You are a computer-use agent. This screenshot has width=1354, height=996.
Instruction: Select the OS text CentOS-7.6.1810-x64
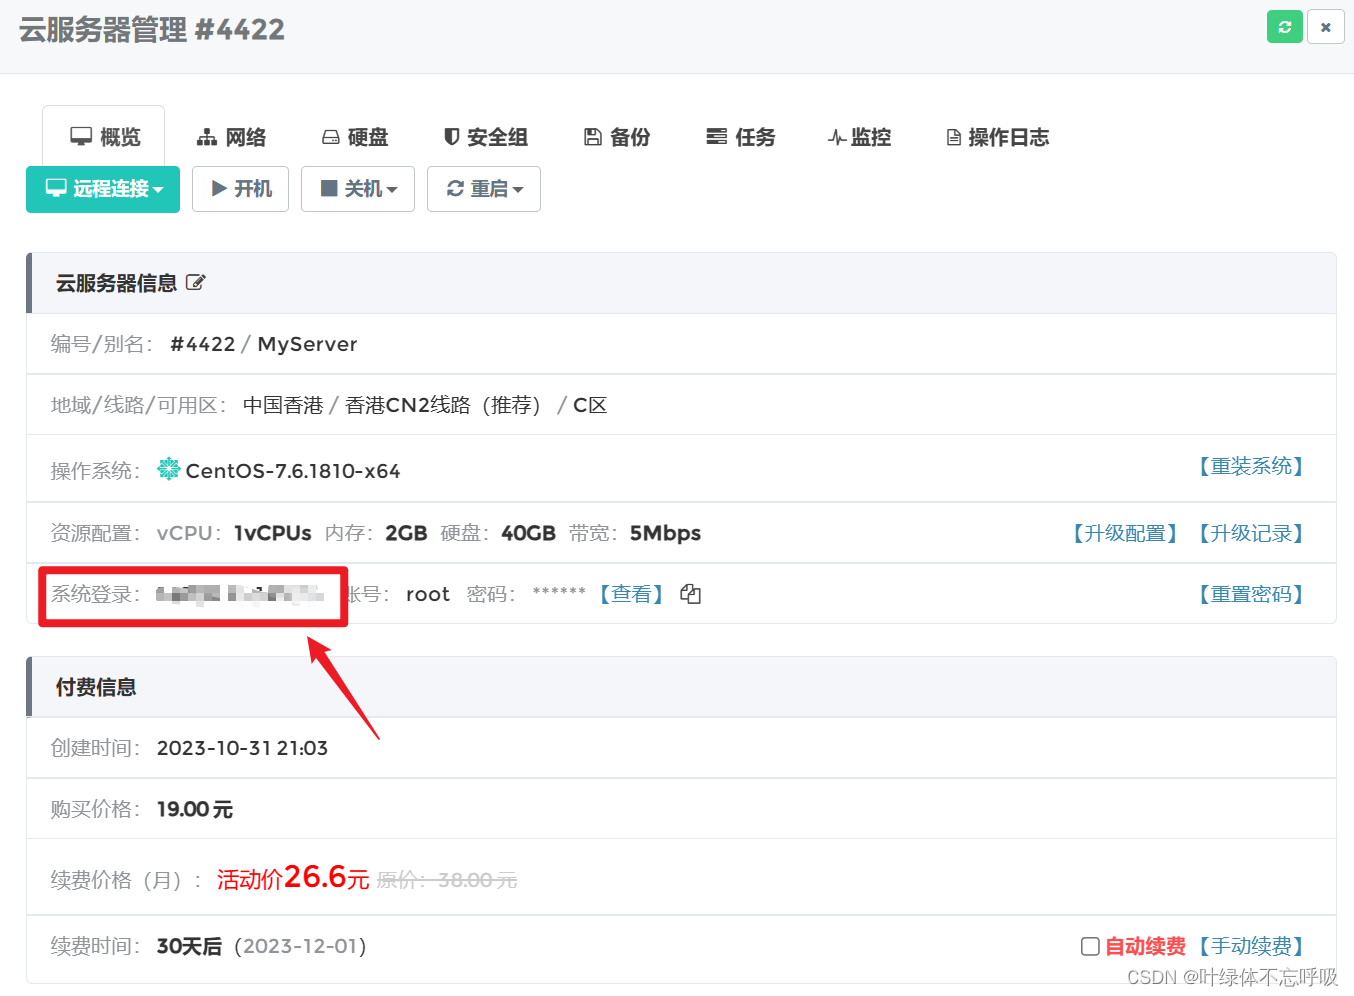293,471
